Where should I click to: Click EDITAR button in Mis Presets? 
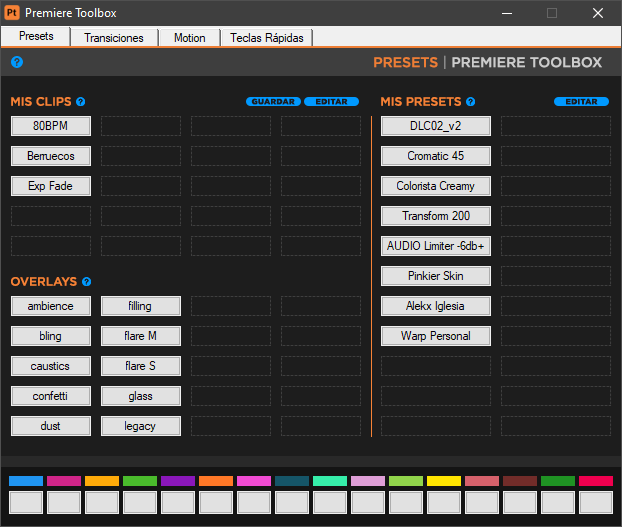pos(582,102)
